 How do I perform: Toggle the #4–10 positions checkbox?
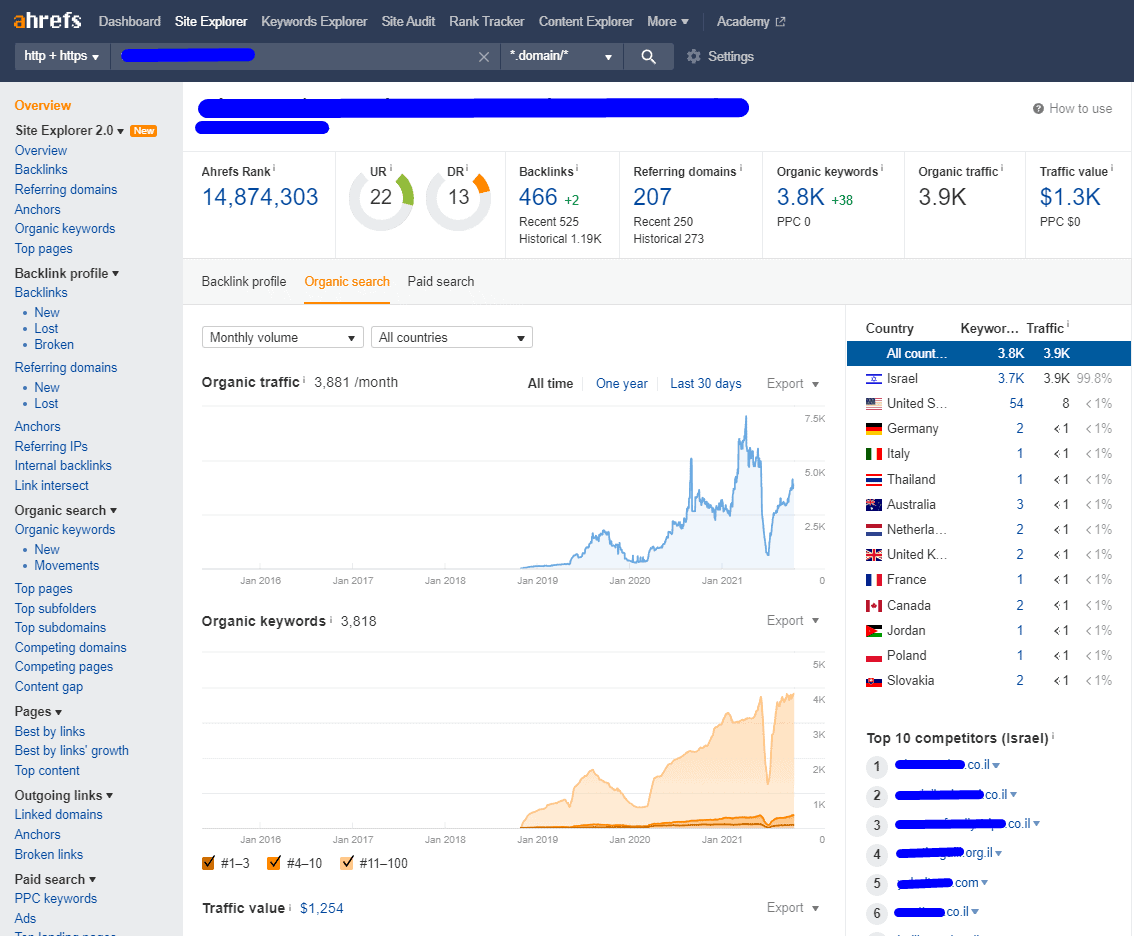click(x=274, y=863)
